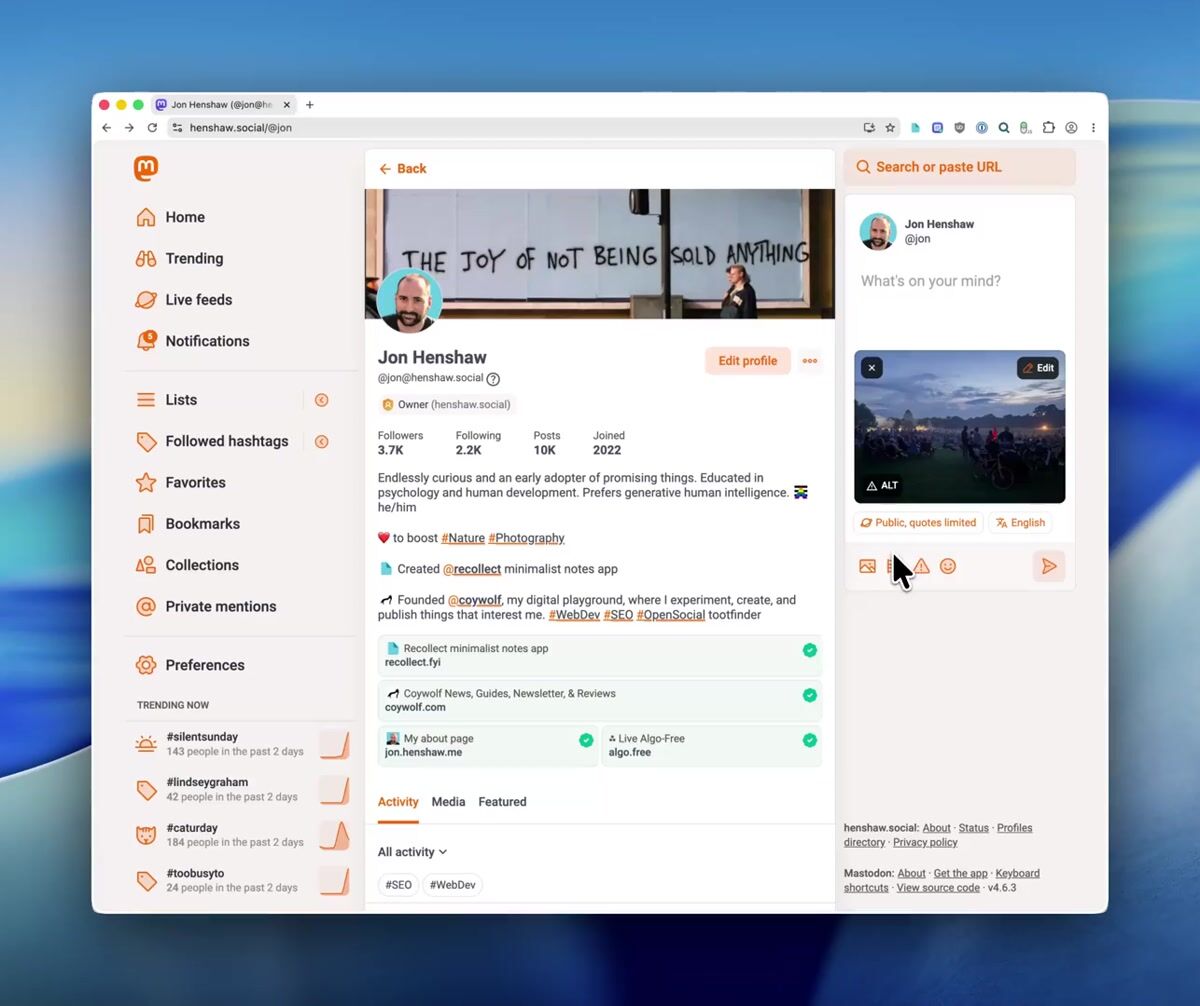View the Followers 3.7K count
This screenshot has height=1006, width=1200.
pyautogui.click(x=400, y=443)
